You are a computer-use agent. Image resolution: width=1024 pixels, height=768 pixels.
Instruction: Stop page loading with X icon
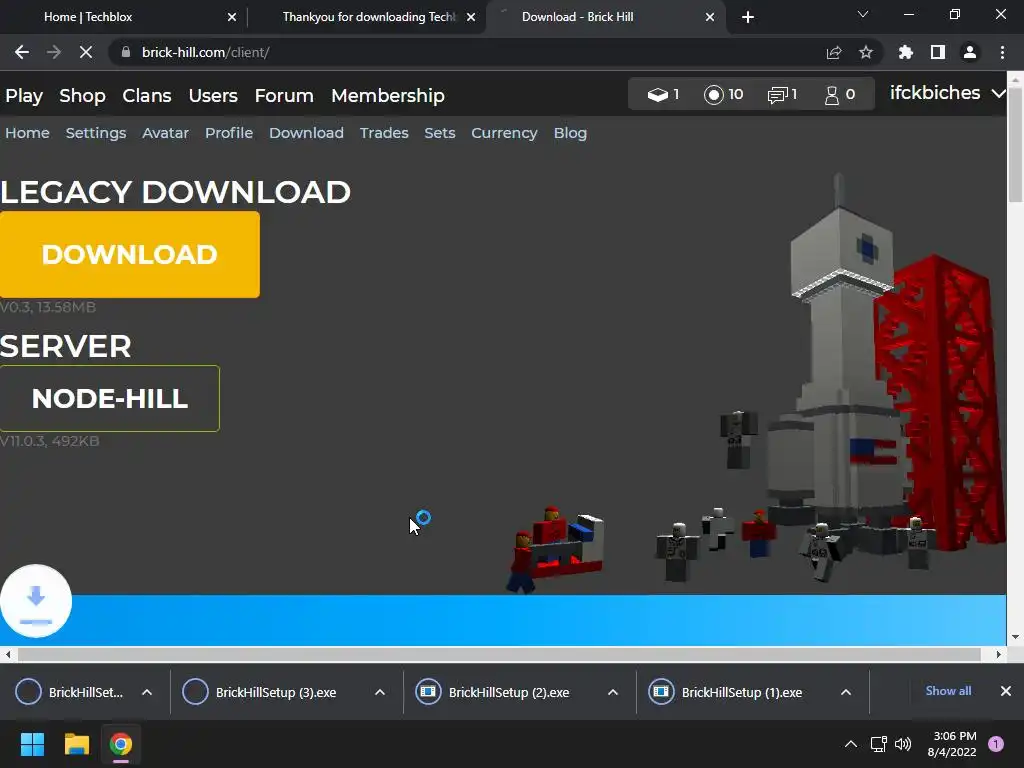pos(86,52)
